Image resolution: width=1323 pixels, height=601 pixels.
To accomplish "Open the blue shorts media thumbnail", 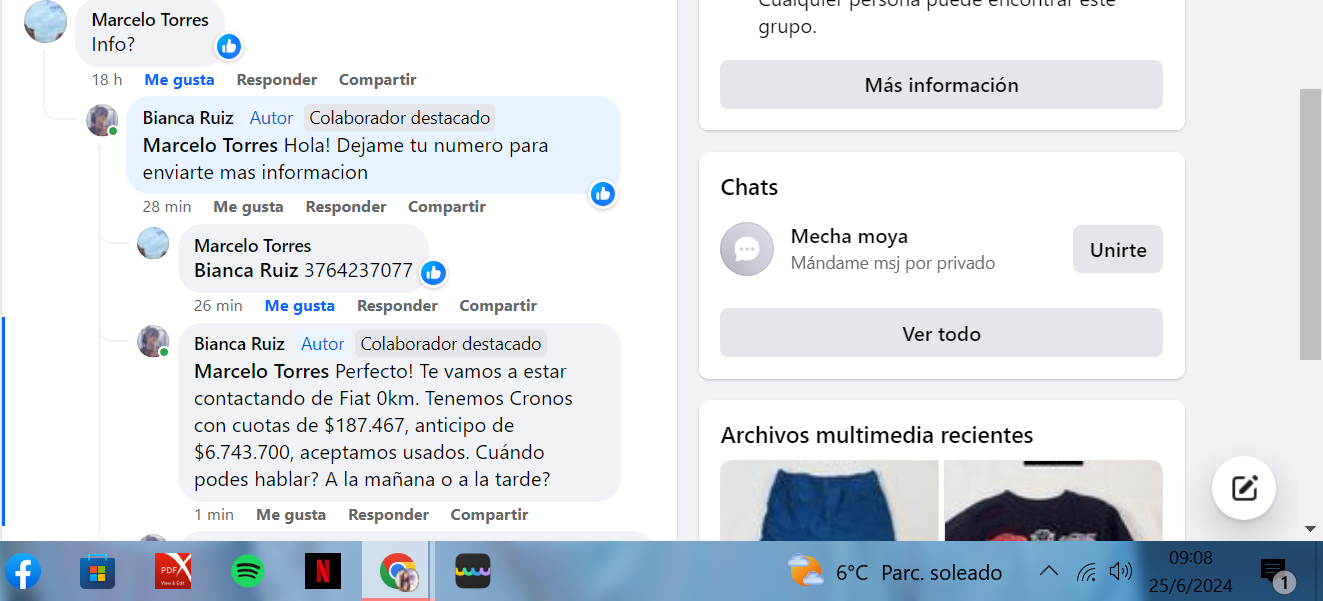I will coord(829,500).
